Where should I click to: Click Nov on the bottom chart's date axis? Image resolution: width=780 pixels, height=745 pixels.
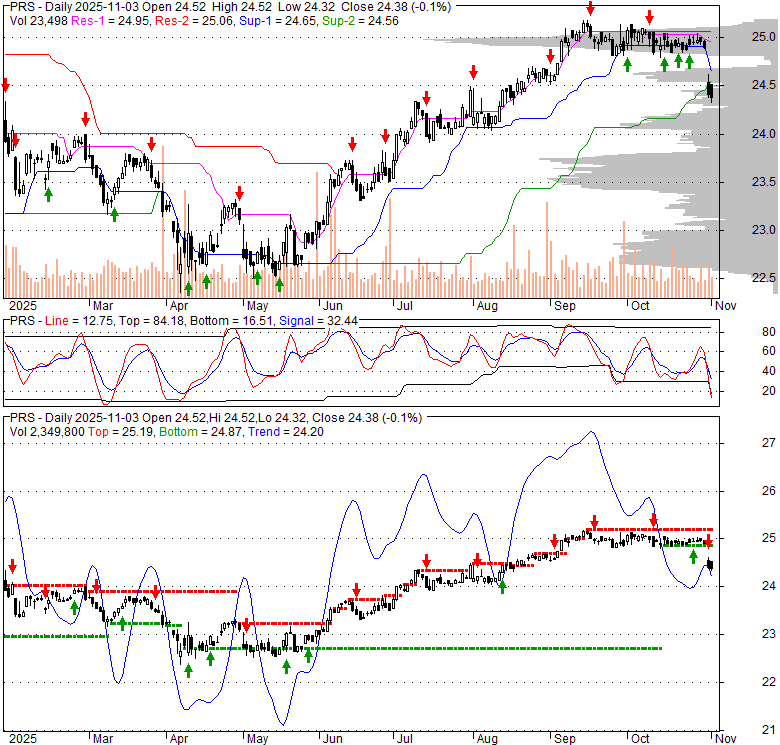point(725,739)
